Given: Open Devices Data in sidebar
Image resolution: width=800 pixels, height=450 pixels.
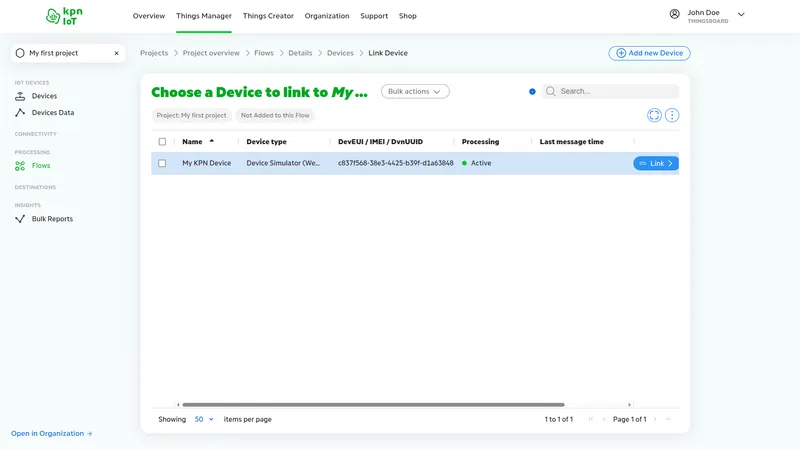Looking at the screenshot, I should [53, 113].
